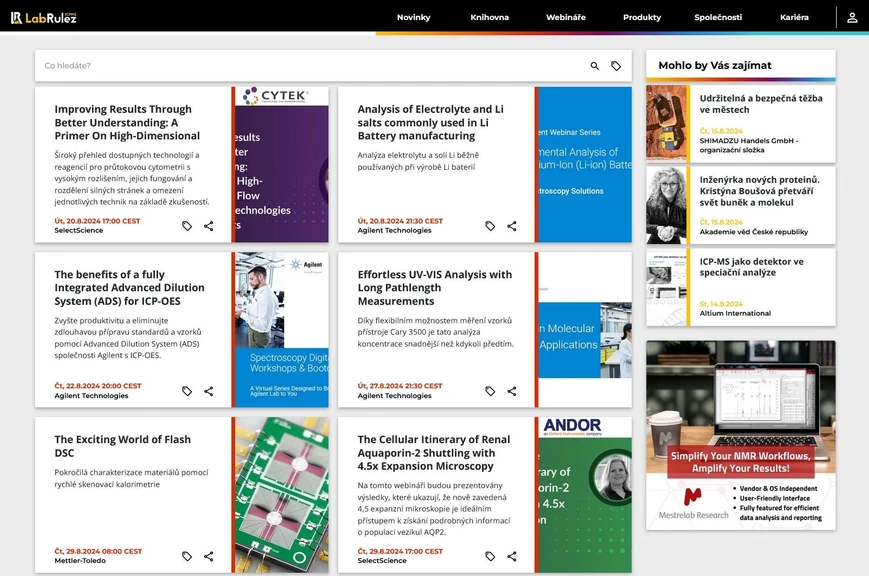Share the High-Dimensional cytometry webinar card
869x576 pixels.
[x=208, y=226]
